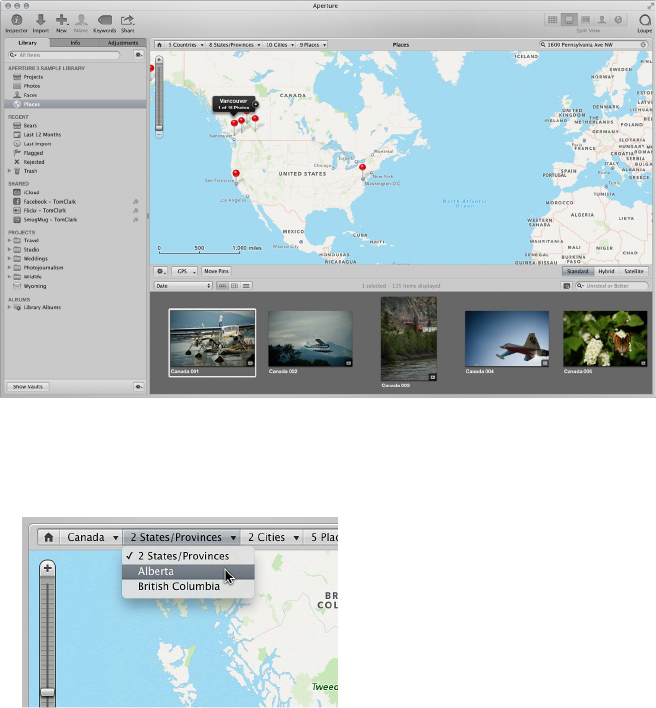
Task: Click the Home button in the enlarged path bar
Action: pyautogui.click(x=49, y=537)
